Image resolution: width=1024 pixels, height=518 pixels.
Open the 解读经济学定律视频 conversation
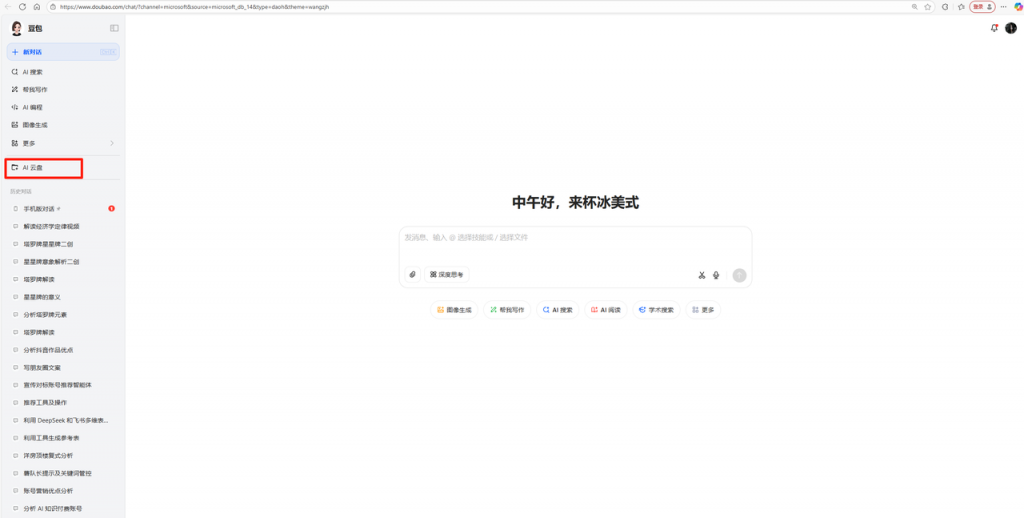point(63,226)
